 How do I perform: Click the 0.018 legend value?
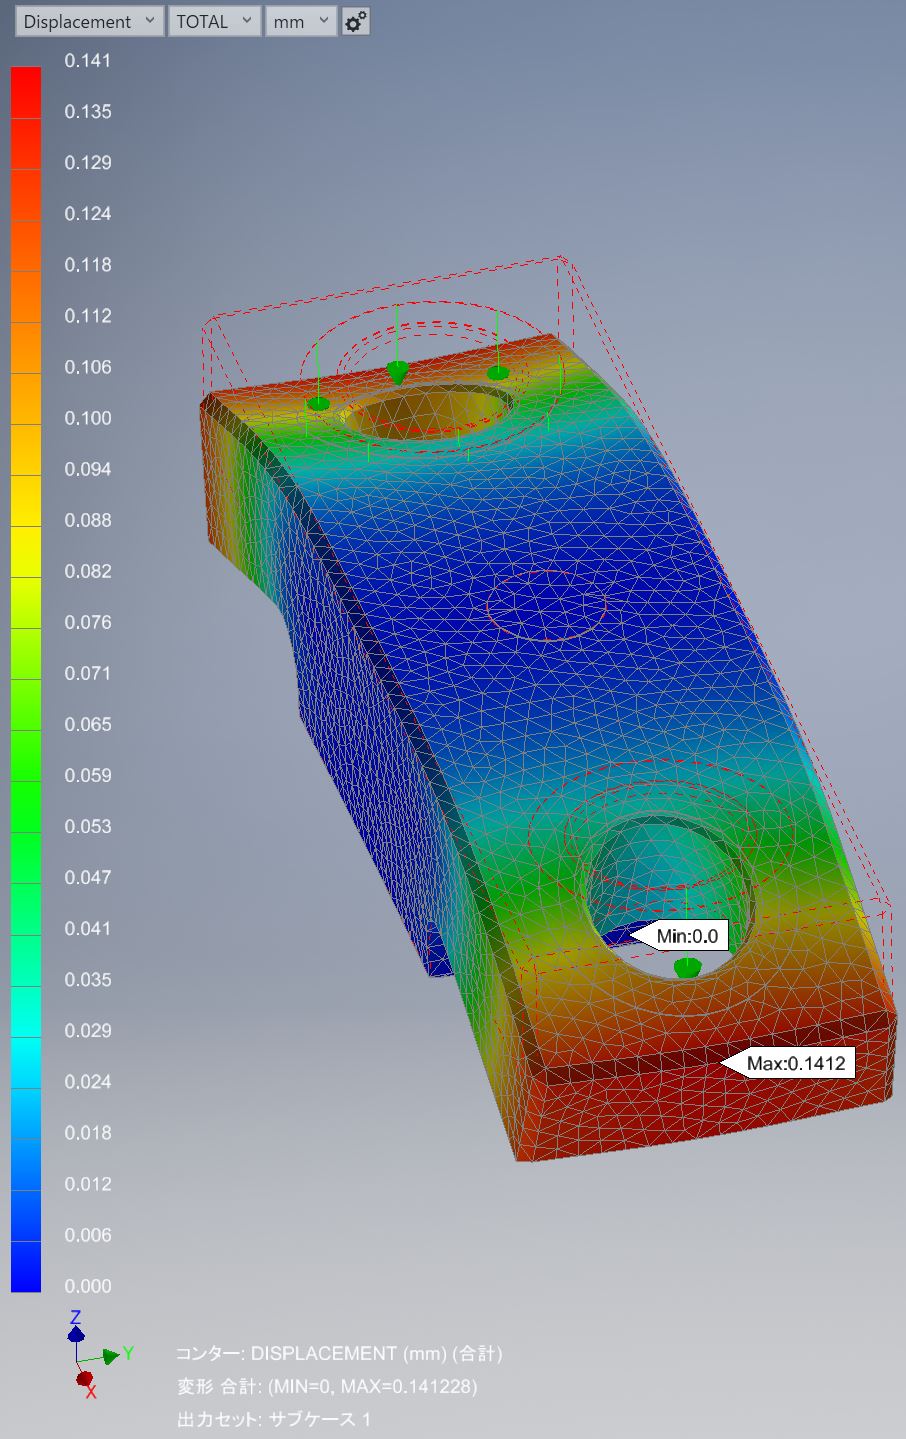click(88, 1133)
